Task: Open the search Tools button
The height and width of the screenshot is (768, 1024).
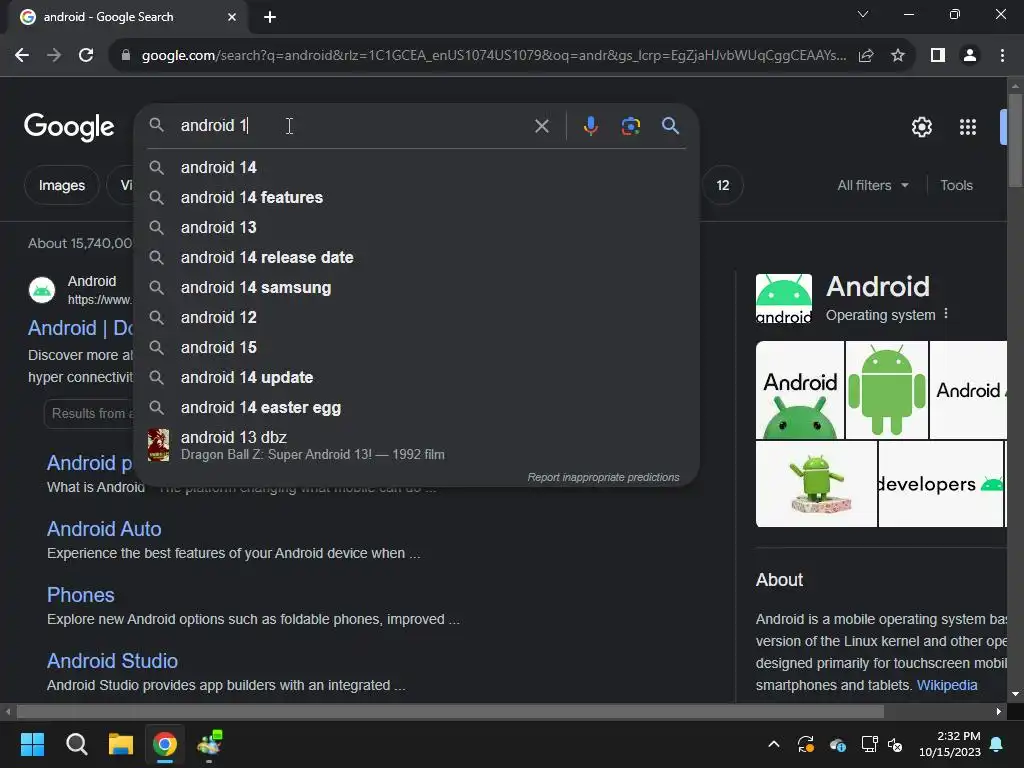Action: tap(956, 185)
